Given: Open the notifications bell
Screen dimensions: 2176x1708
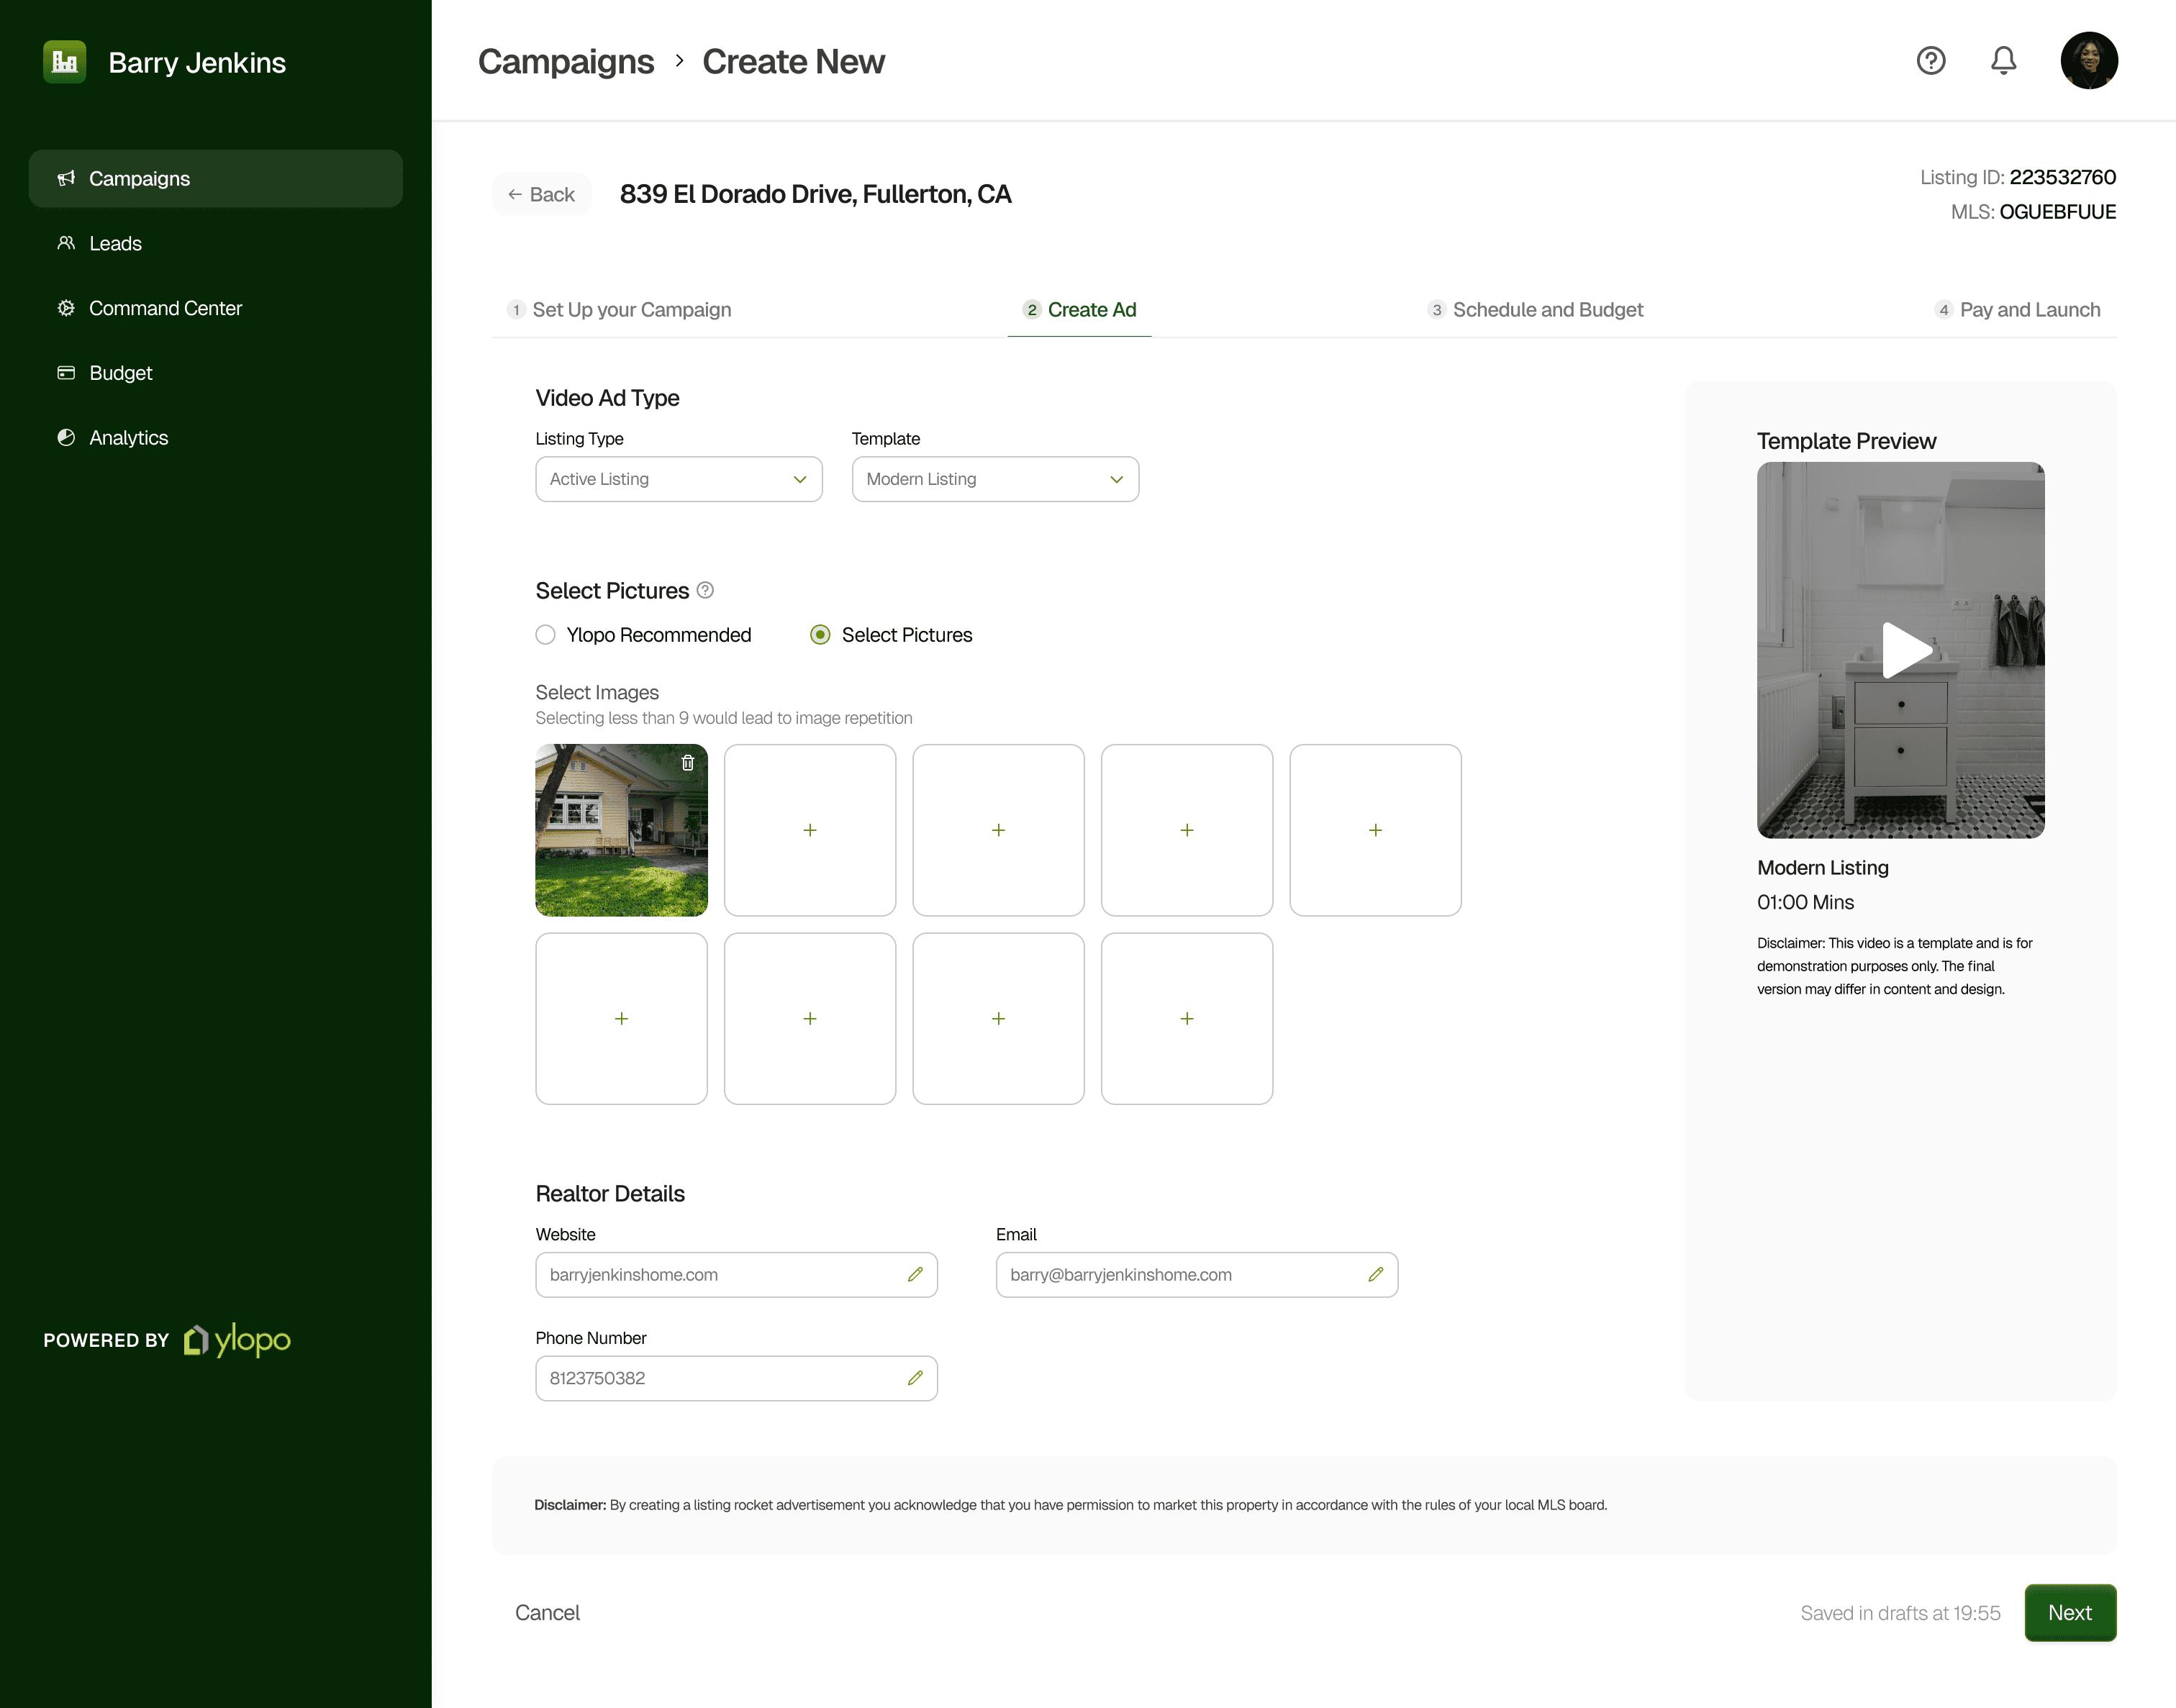Looking at the screenshot, I should pyautogui.click(x=2003, y=61).
